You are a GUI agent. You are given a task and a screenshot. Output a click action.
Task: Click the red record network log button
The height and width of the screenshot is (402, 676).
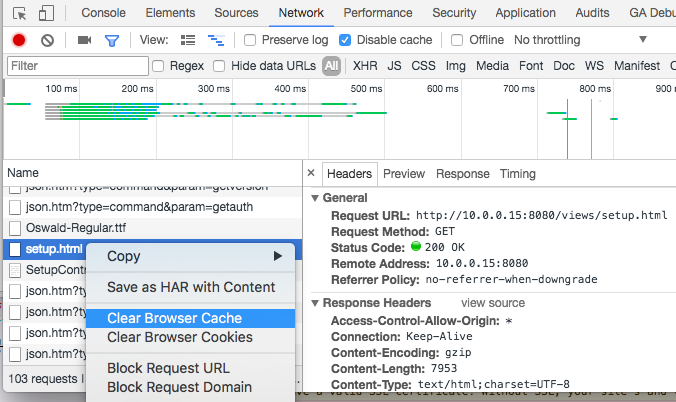[19, 40]
